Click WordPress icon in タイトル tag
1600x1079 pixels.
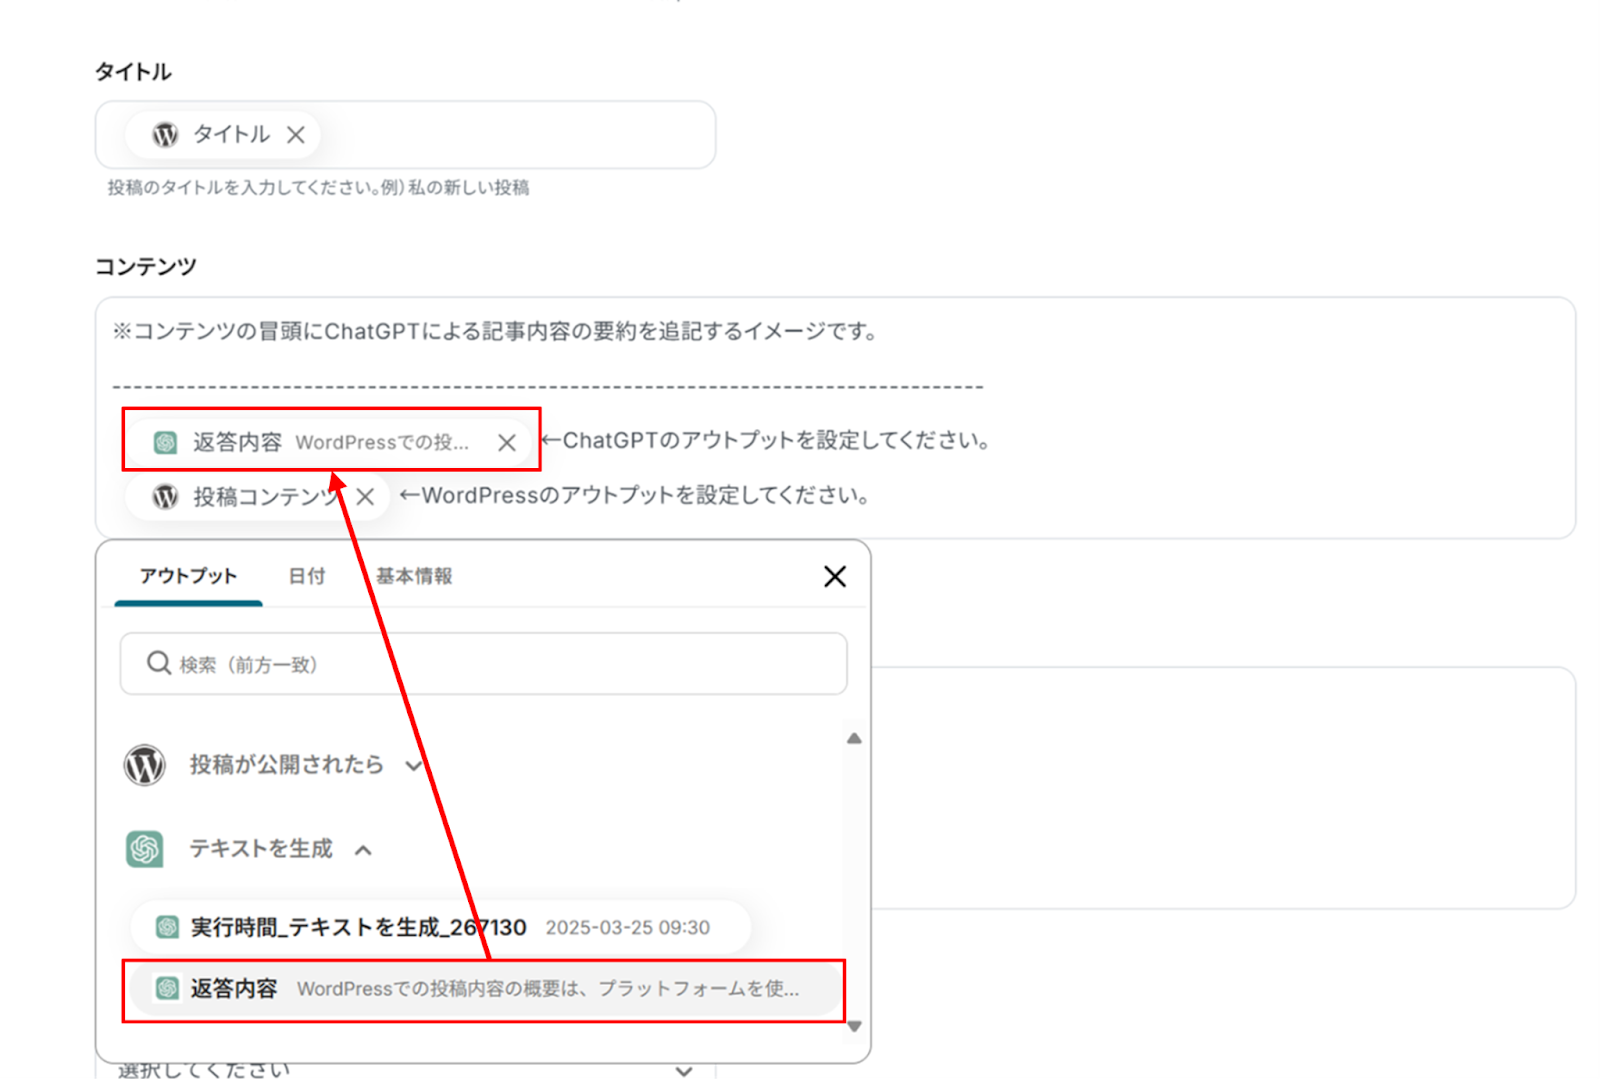pyautogui.click(x=165, y=135)
